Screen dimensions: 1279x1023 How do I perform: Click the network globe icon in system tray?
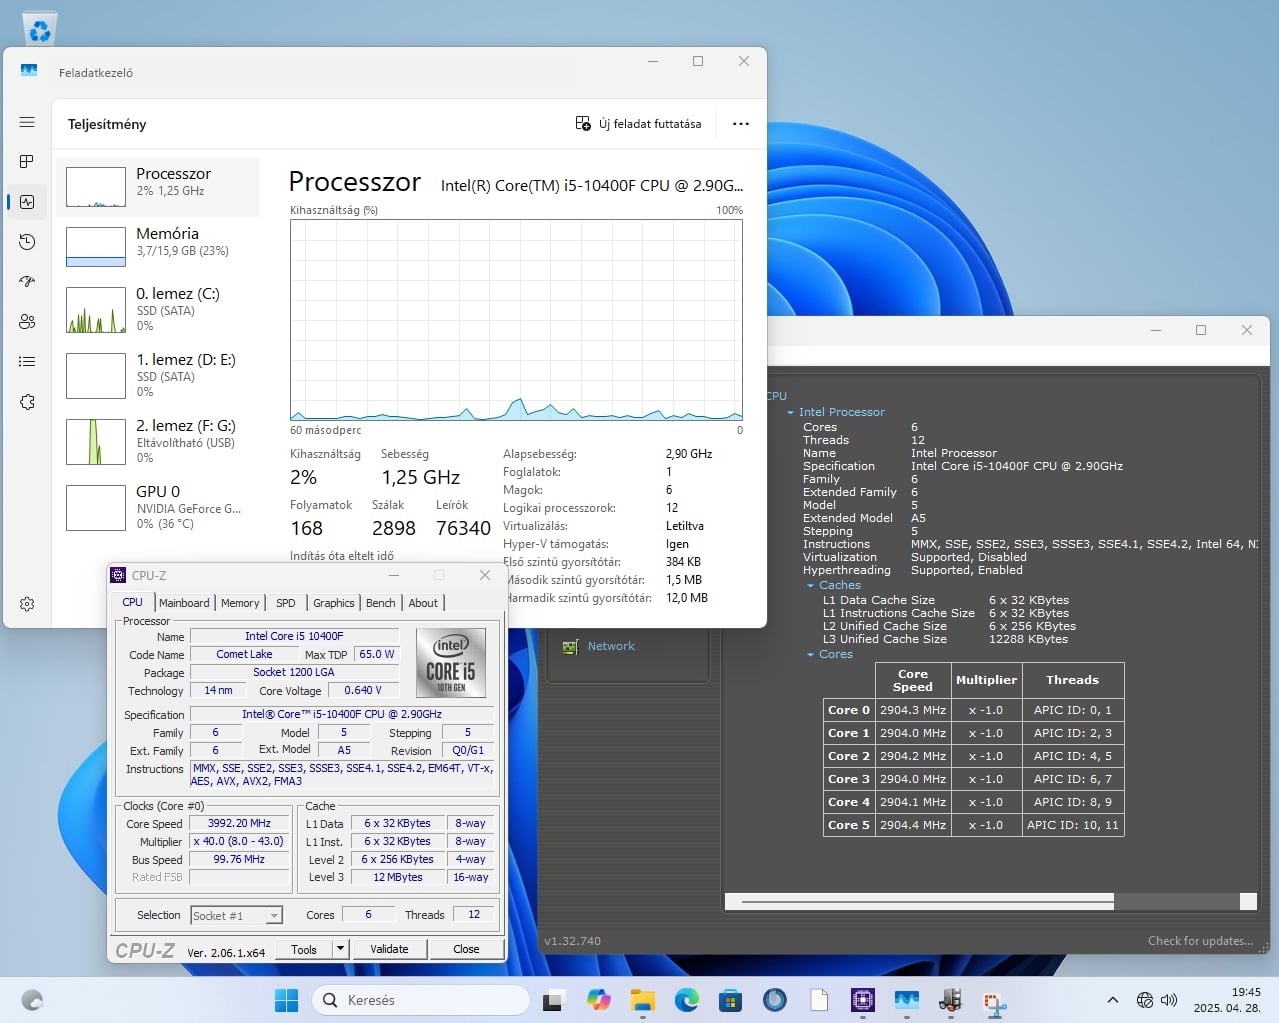(1145, 1000)
